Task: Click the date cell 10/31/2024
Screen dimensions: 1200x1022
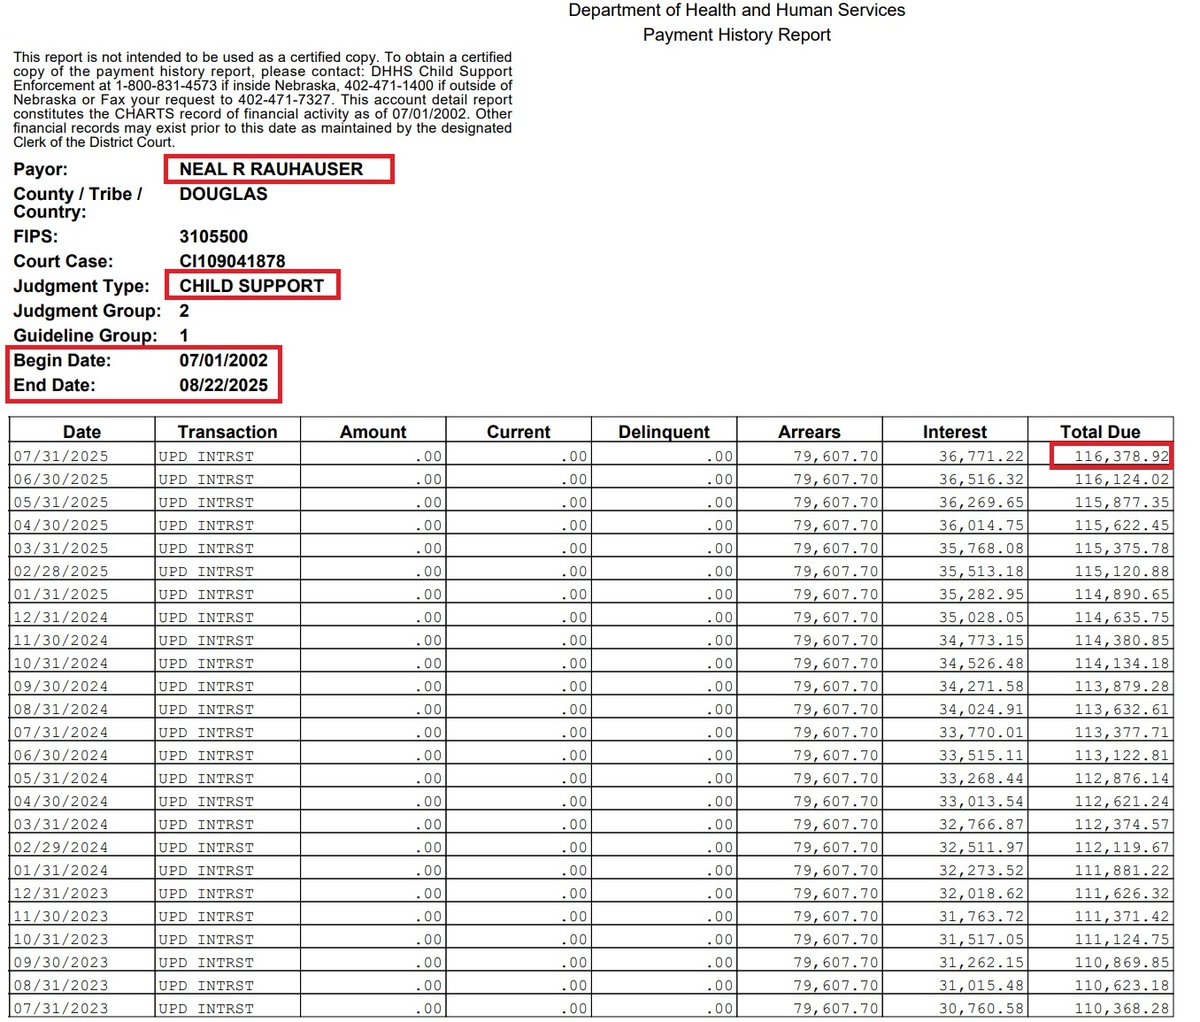Action: click(61, 663)
